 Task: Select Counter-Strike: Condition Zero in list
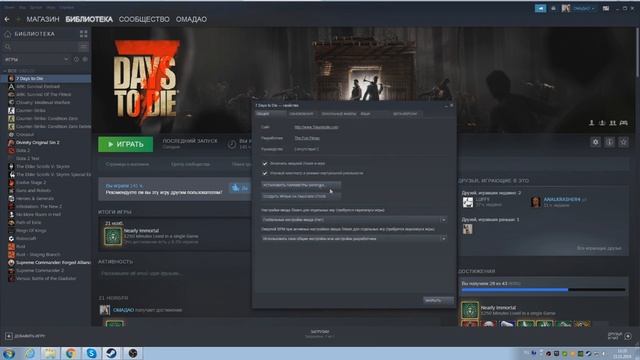click(47, 118)
